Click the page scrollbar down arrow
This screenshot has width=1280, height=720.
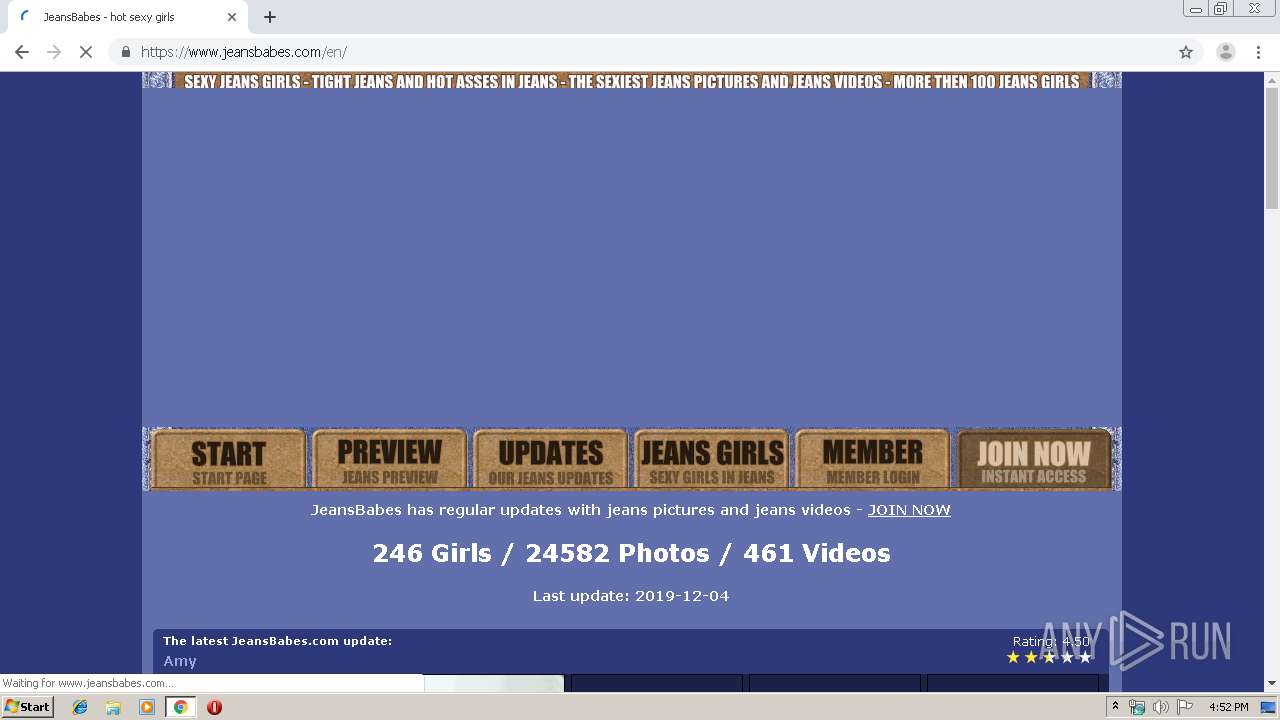point(1272,684)
